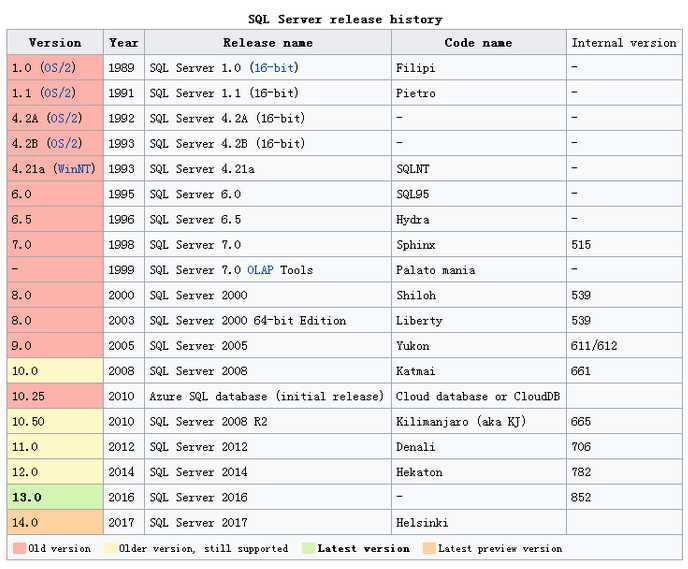Click internal version 665
The image size is (688, 569).
(x=581, y=422)
